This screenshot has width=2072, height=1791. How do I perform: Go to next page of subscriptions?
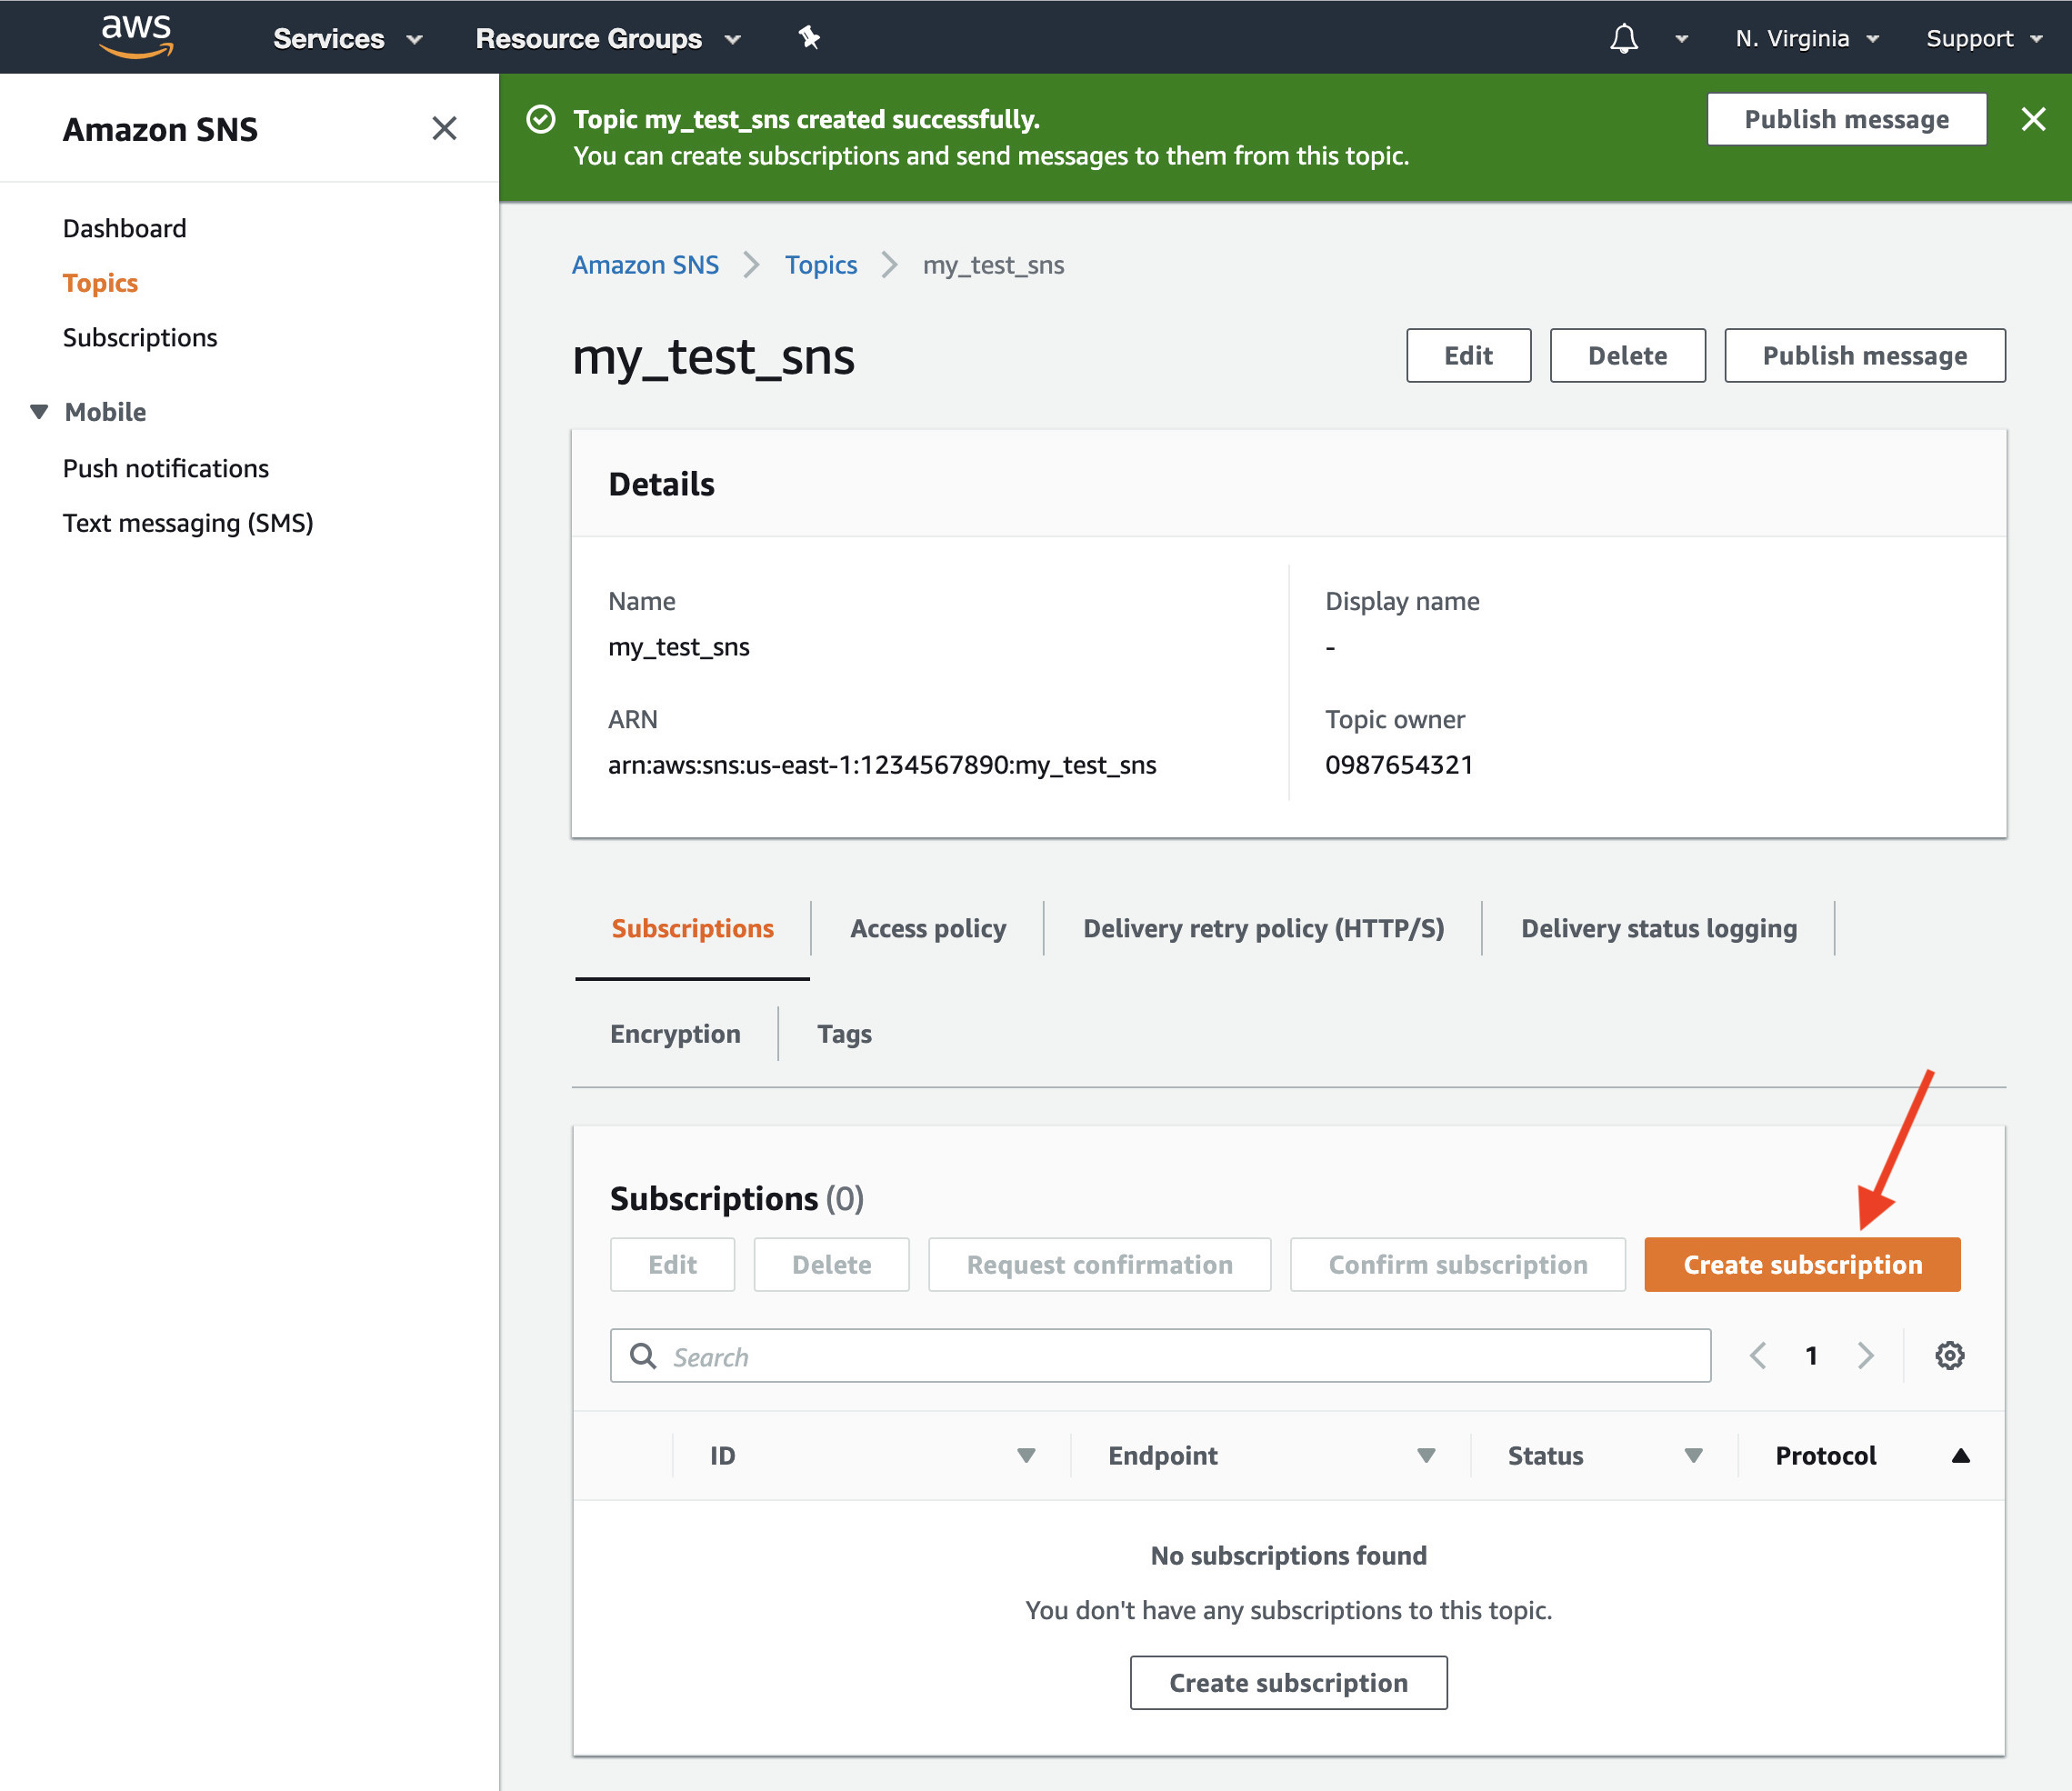[x=1865, y=1355]
